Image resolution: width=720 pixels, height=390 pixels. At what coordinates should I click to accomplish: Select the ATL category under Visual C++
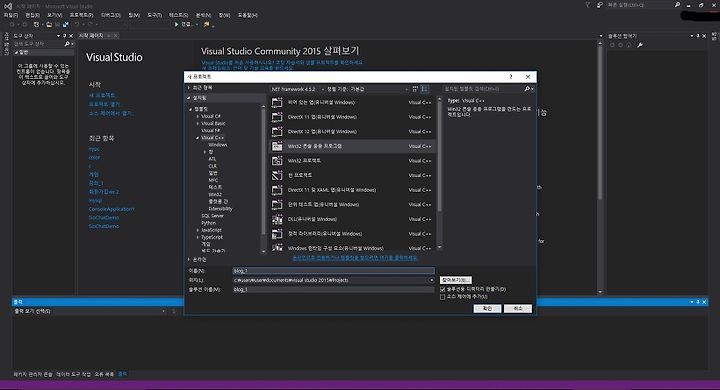click(x=212, y=159)
